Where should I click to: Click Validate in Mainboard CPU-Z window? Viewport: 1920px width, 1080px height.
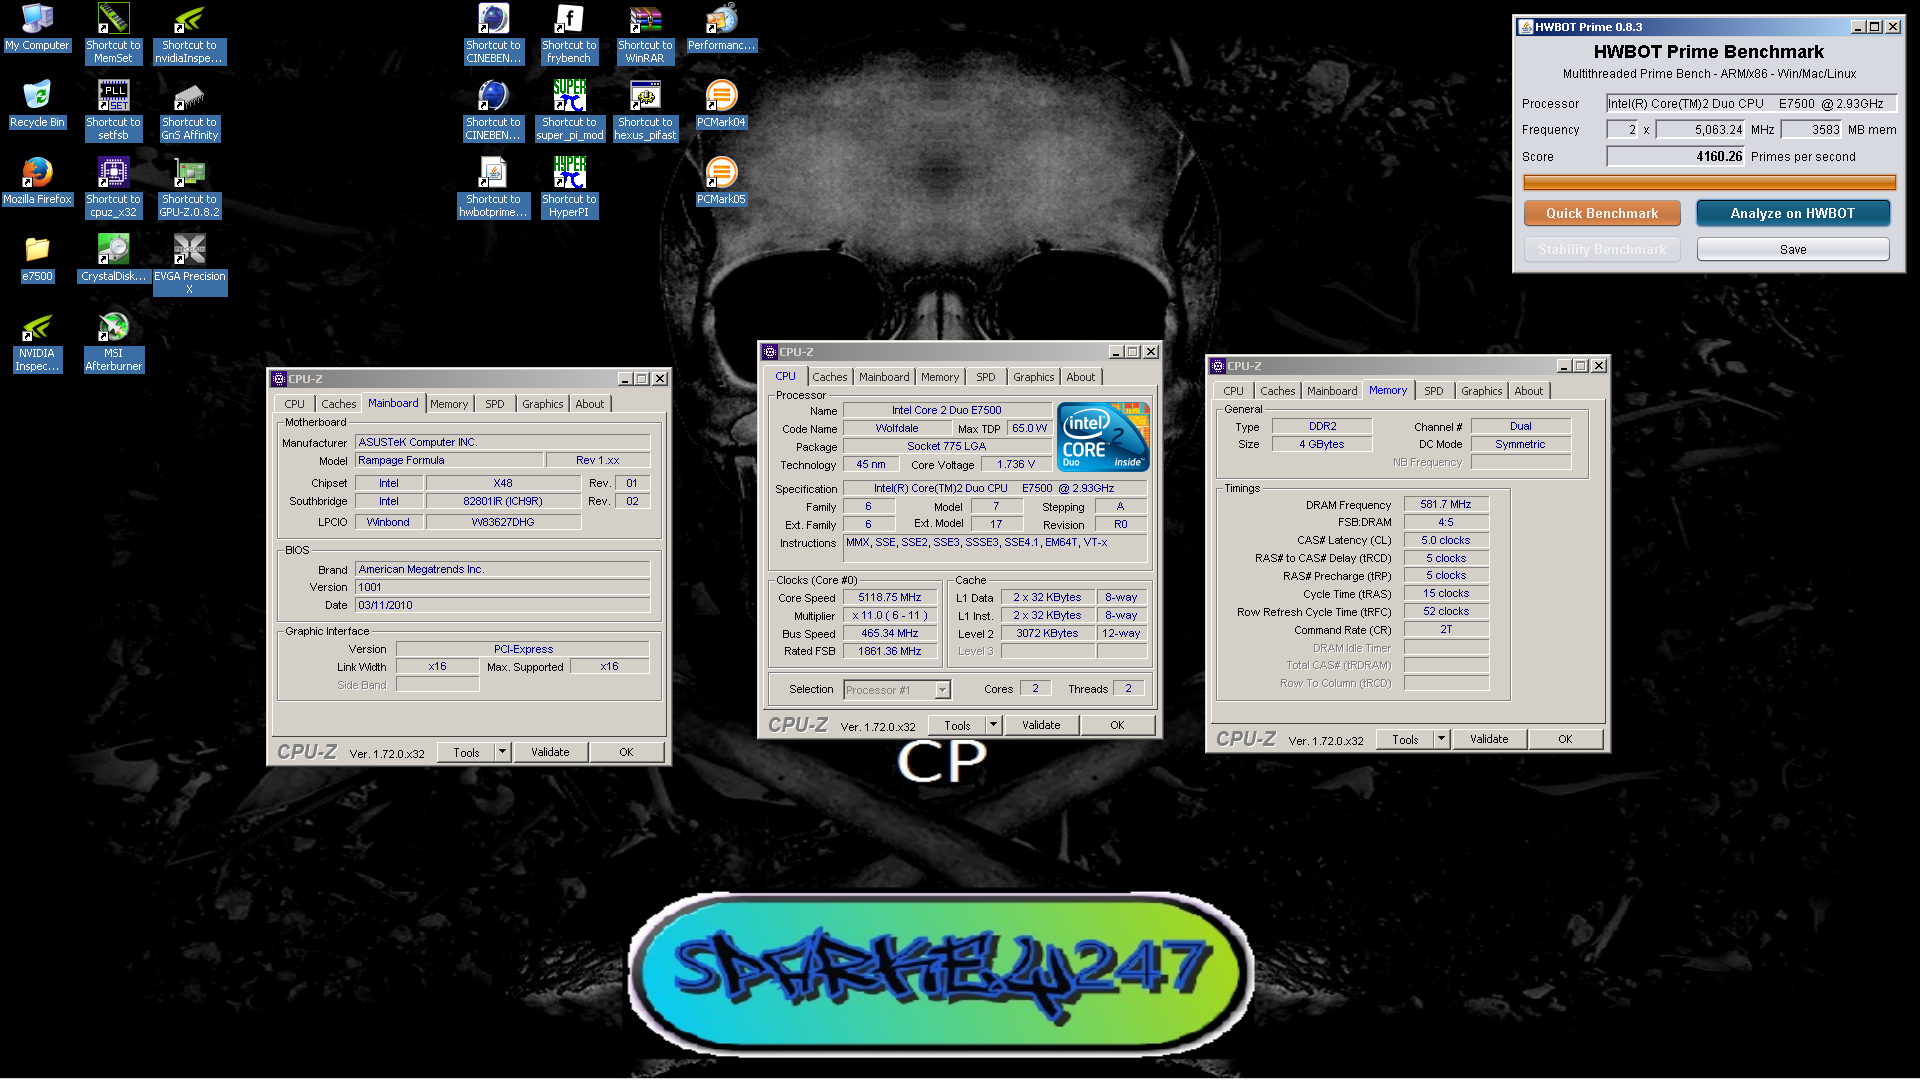550,752
